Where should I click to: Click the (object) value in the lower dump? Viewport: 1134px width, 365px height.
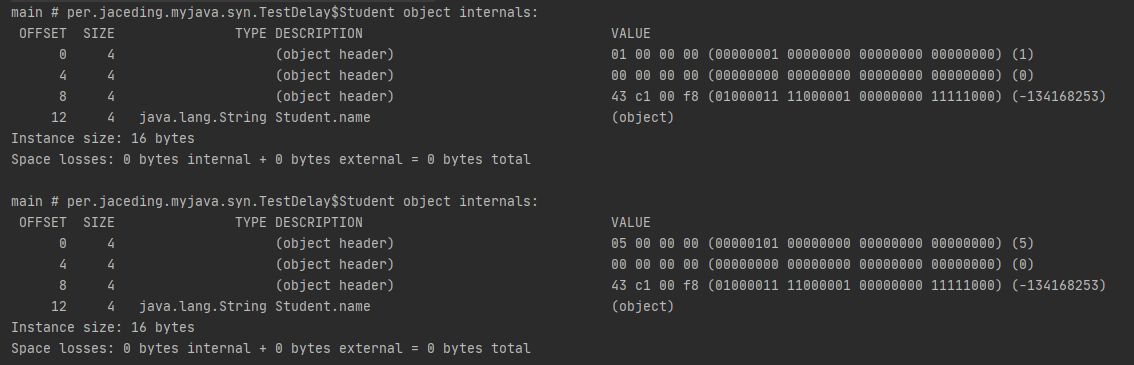click(x=642, y=306)
